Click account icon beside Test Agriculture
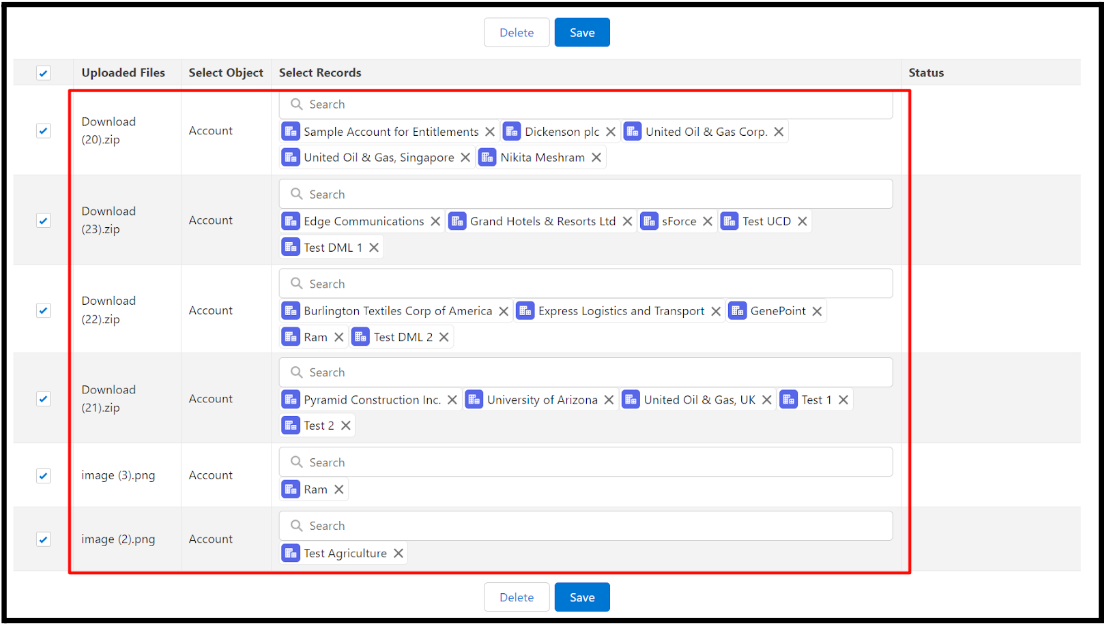This screenshot has width=1105, height=624. click(290, 553)
